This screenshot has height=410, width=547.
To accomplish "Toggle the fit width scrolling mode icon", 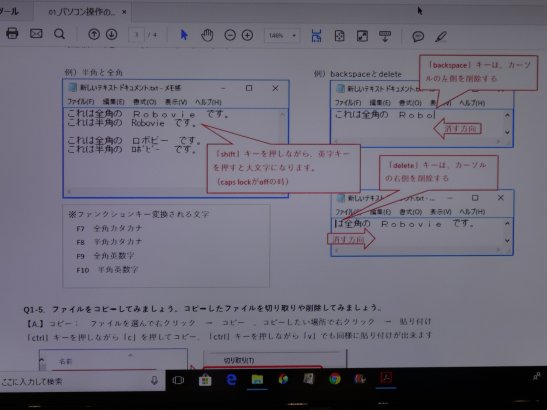I will coord(316,36).
